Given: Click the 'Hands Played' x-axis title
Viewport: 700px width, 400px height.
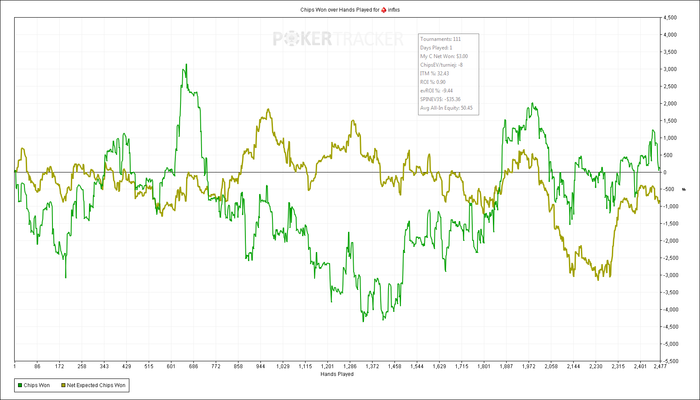Looking at the screenshot, I should [337, 374].
